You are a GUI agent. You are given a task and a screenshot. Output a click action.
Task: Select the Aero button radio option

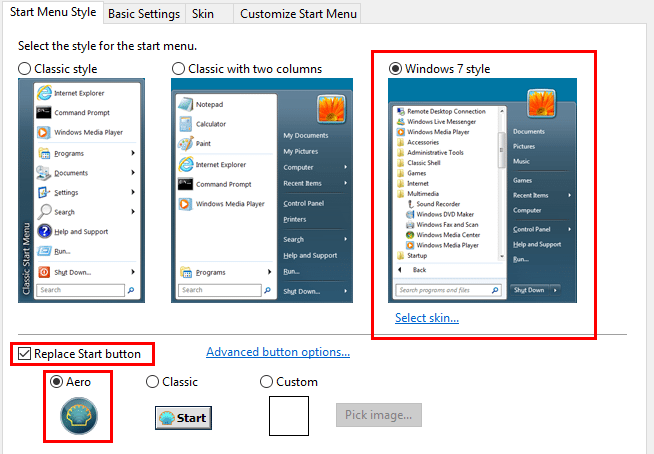[x=56, y=381]
